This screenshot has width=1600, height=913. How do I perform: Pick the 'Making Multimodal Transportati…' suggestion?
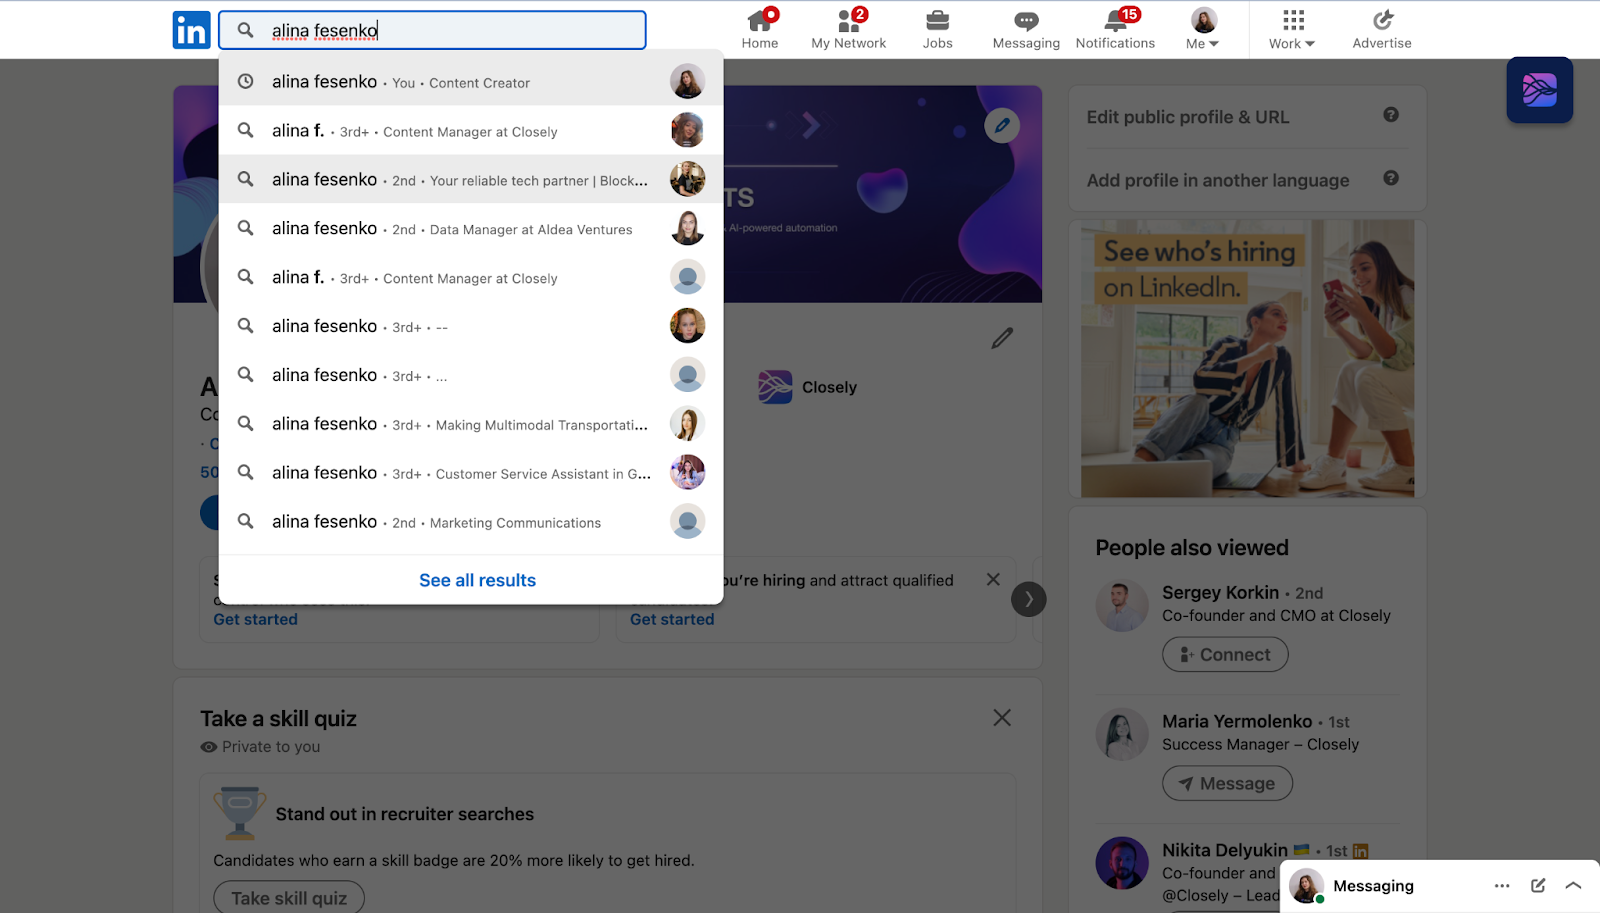pos(471,424)
